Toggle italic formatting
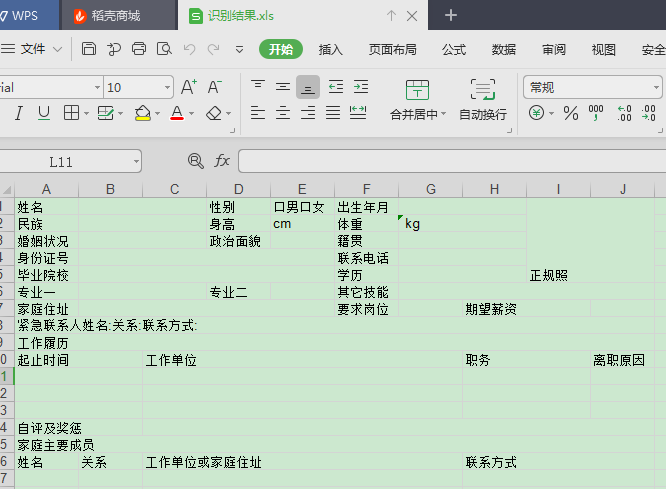This screenshot has height=489, width=666. (19, 113)
